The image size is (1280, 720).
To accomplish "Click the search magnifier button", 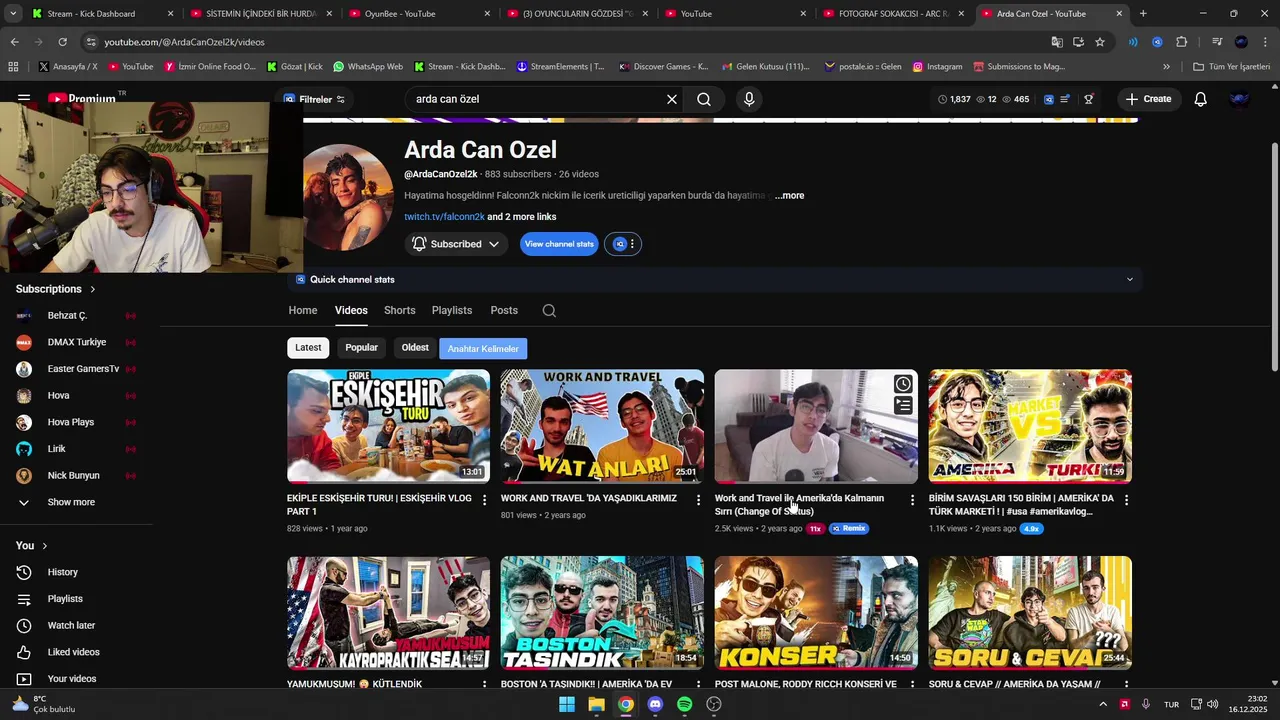I will (x=704, y=99).
